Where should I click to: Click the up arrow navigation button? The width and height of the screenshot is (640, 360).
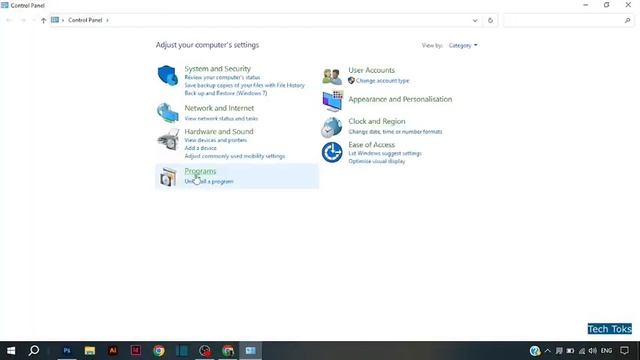[43, 20]
